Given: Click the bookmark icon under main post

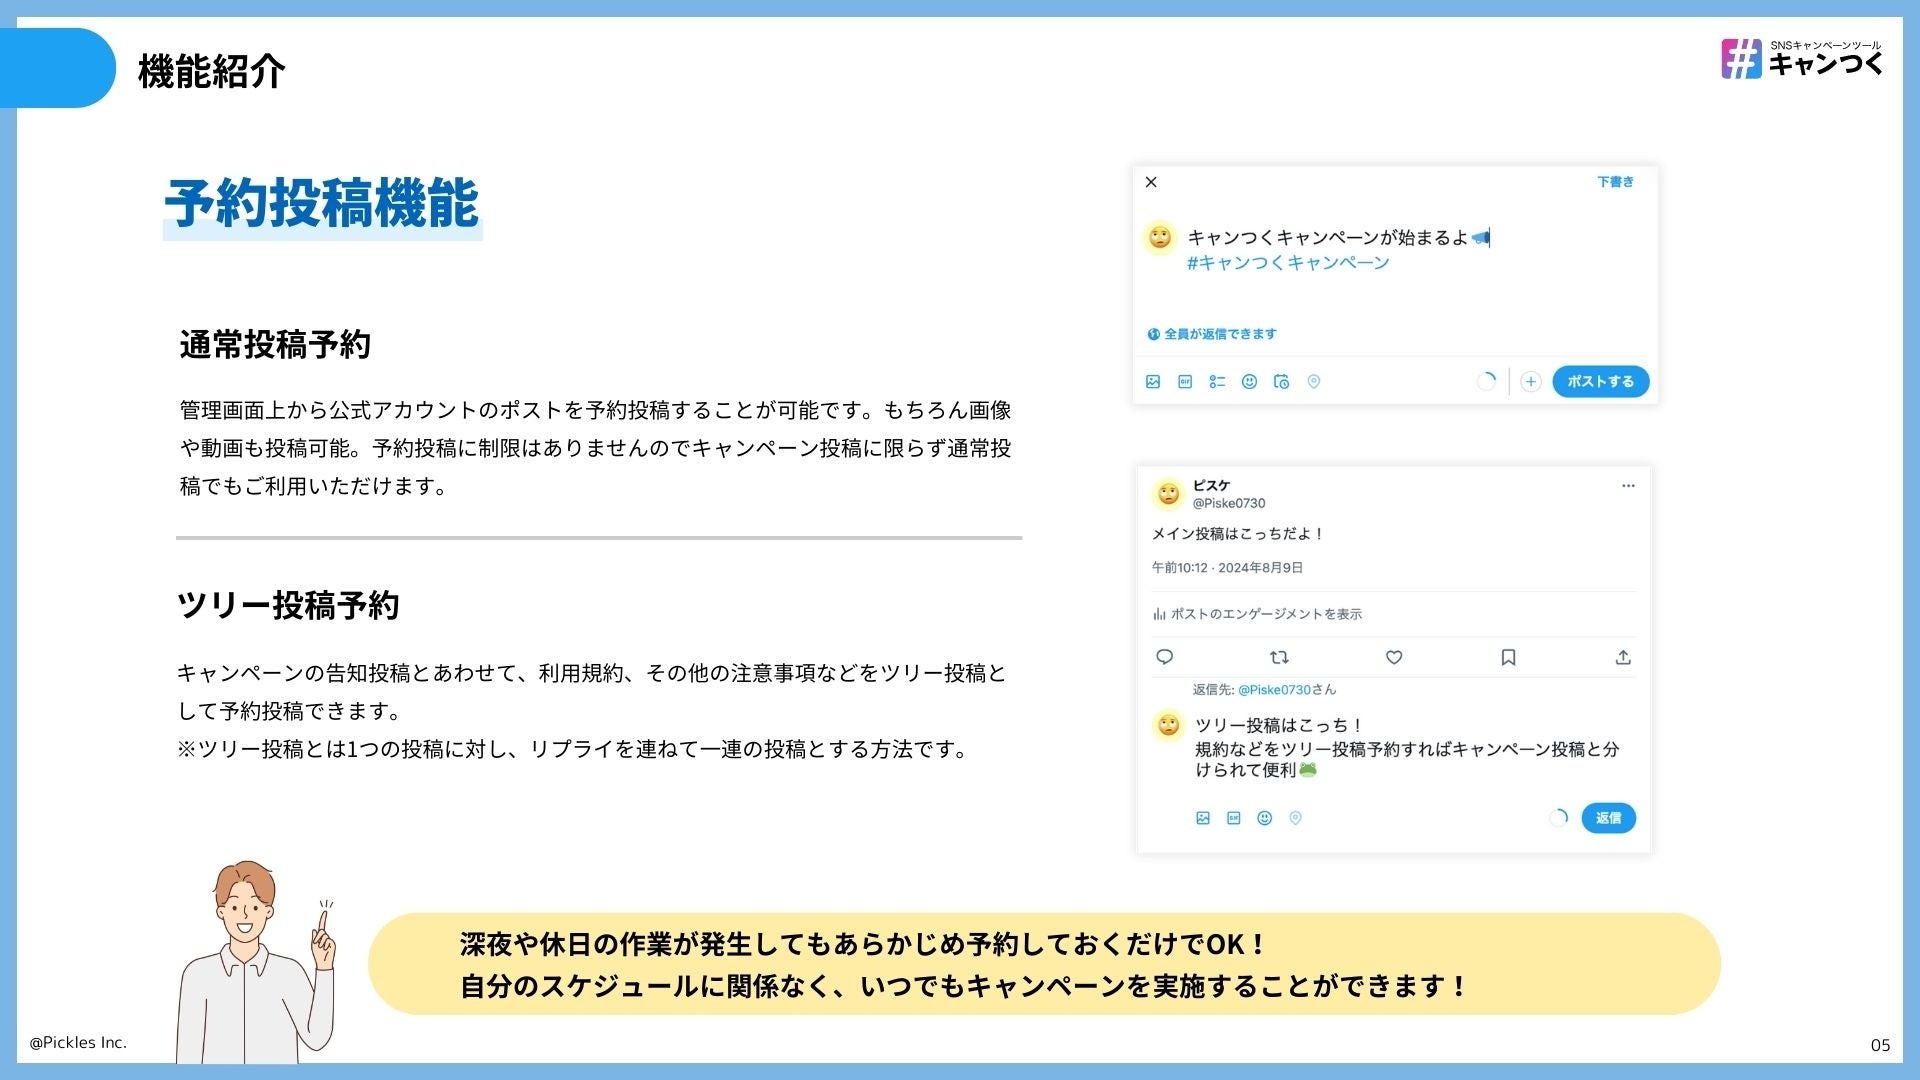Looking at the screenshot, I should (x=1508, y=657).
